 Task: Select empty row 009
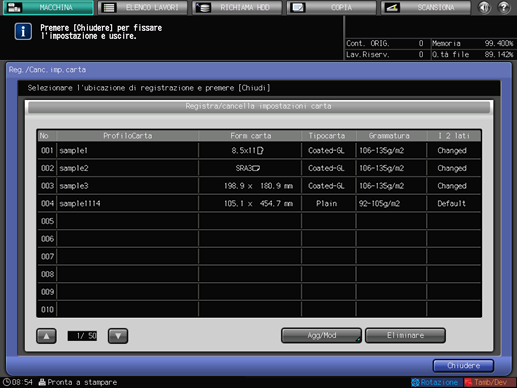tap(259, 292)
